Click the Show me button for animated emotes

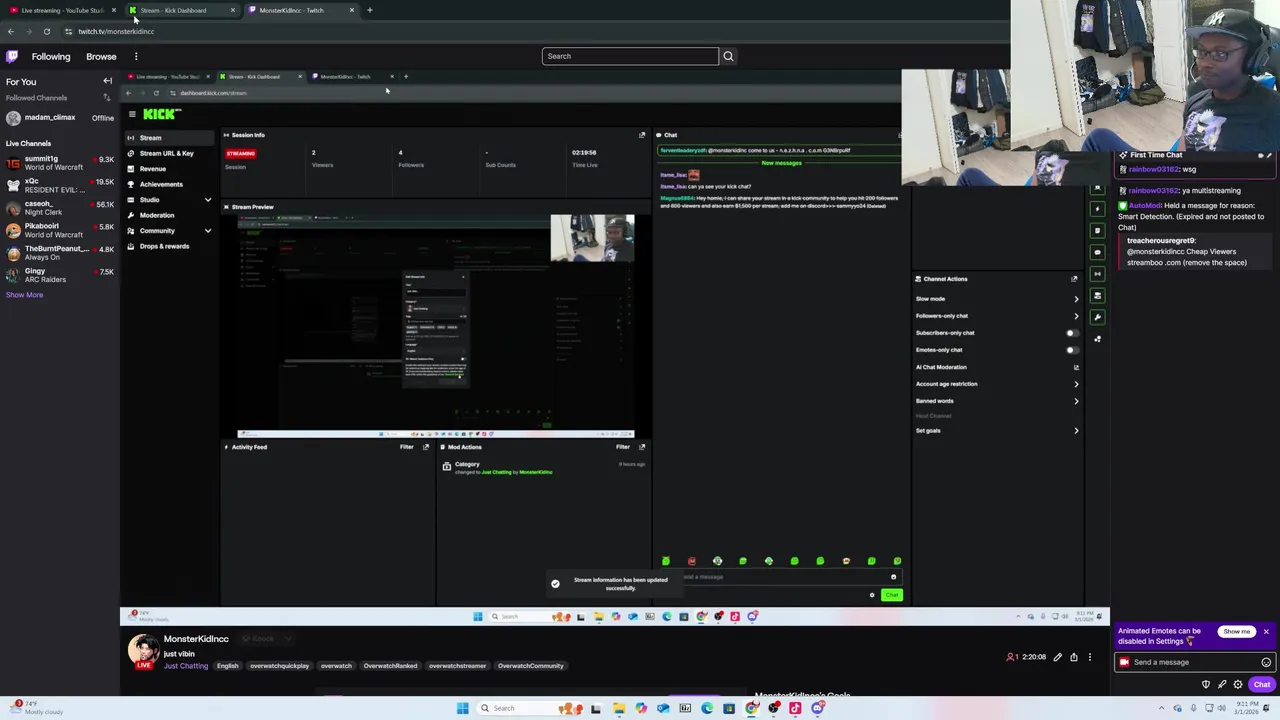click(1237, 632)
